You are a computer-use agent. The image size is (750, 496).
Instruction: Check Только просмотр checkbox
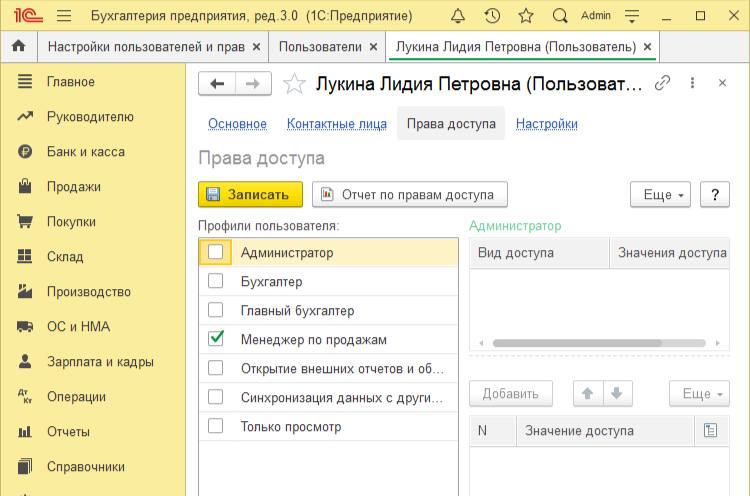tap(216, 426)
